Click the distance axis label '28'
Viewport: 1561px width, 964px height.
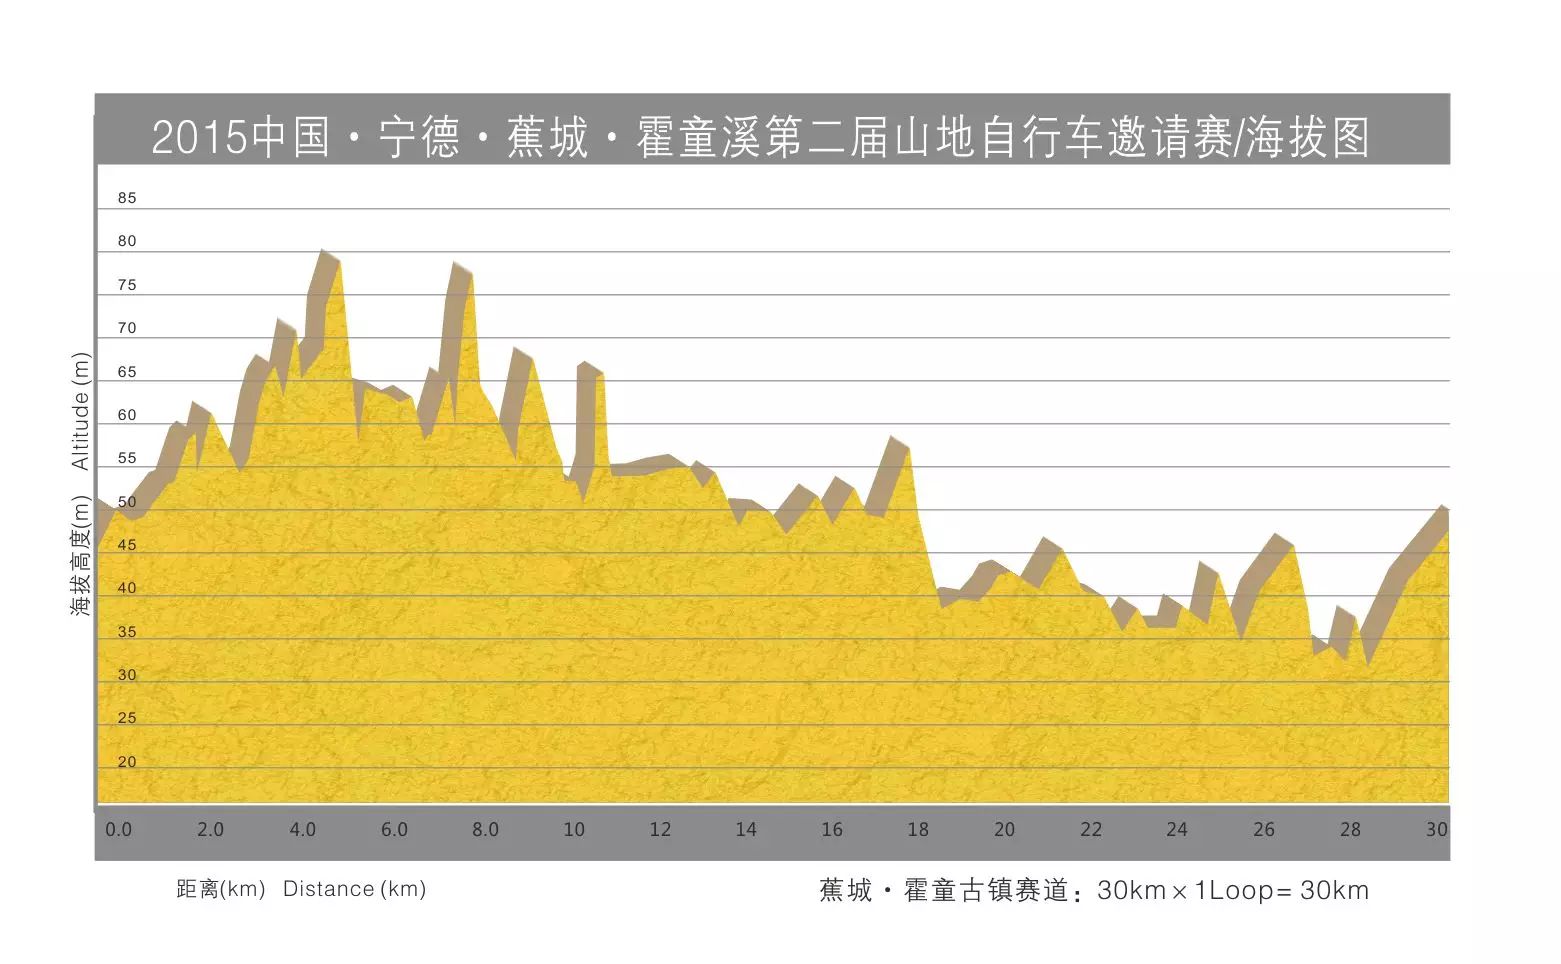tap(1350, 829)
